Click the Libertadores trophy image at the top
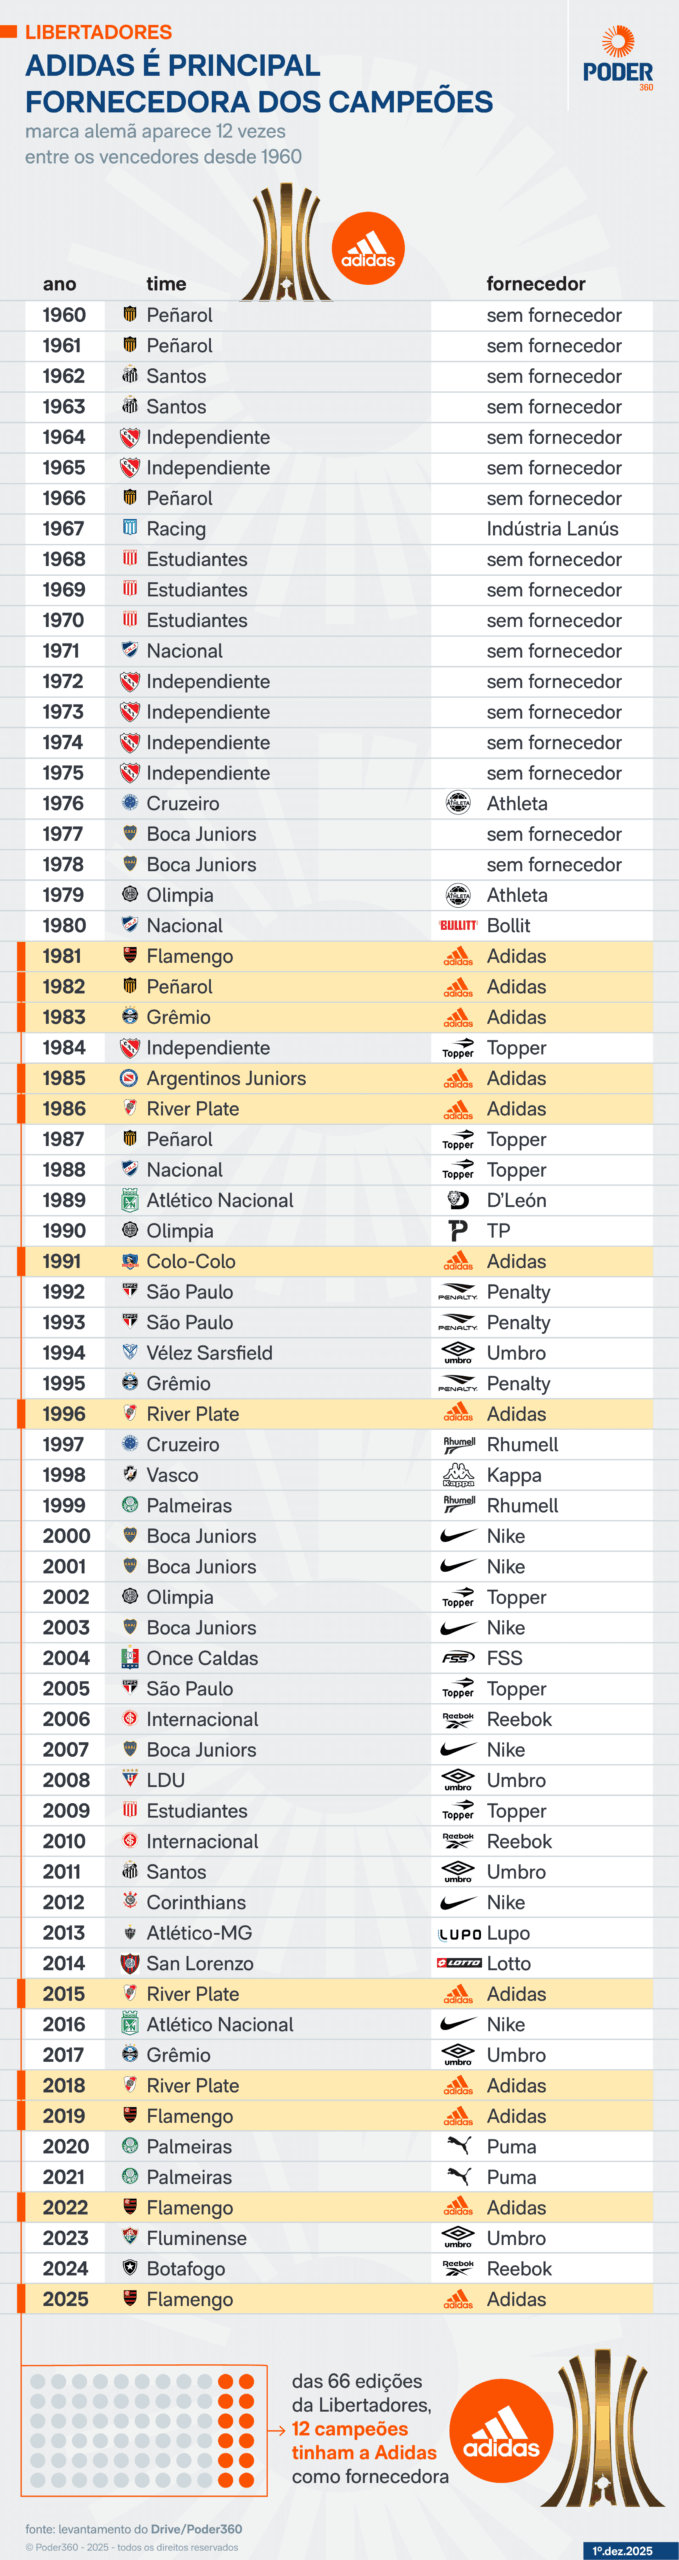Viewport: 679px width, 2560px height. (x=286, y=243)
